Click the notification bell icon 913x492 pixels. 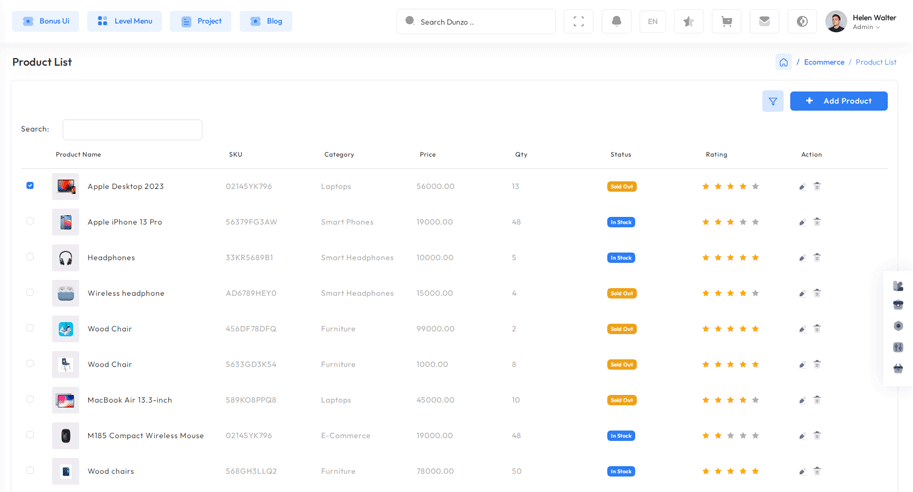click(x=616, y=21)
